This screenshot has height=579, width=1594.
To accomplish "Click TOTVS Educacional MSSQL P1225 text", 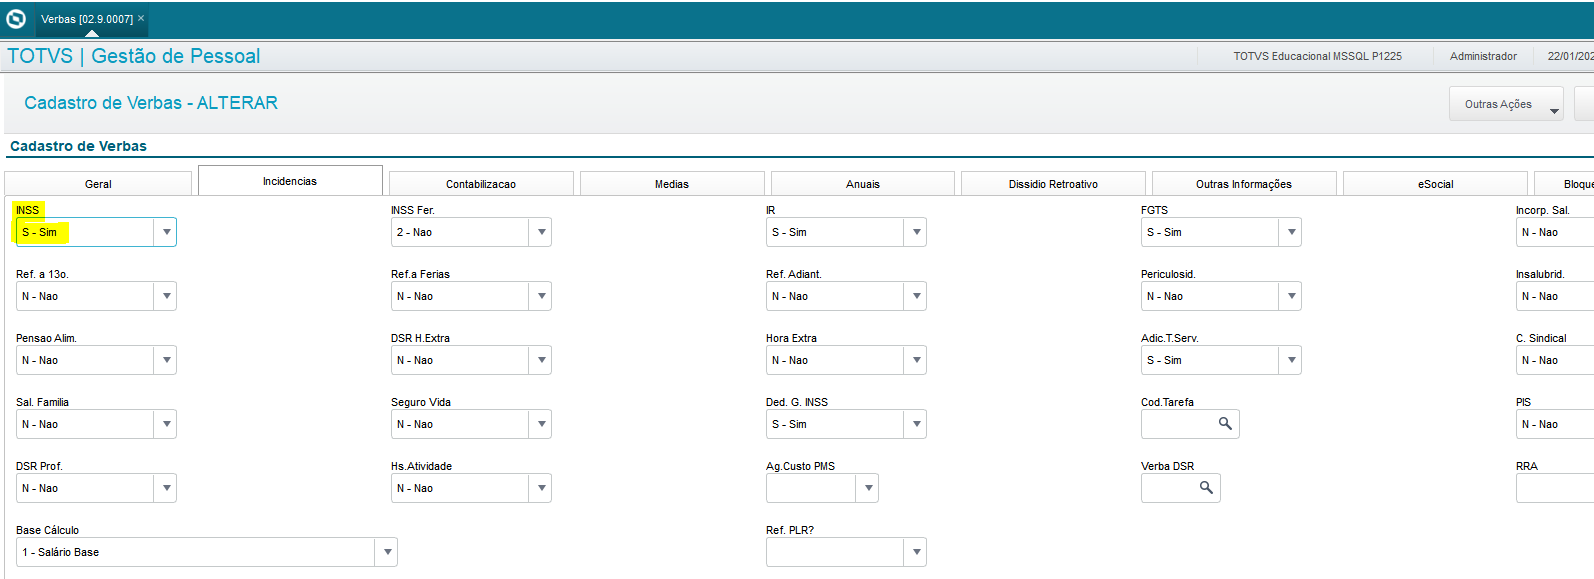I will [x=1317, y=56].
